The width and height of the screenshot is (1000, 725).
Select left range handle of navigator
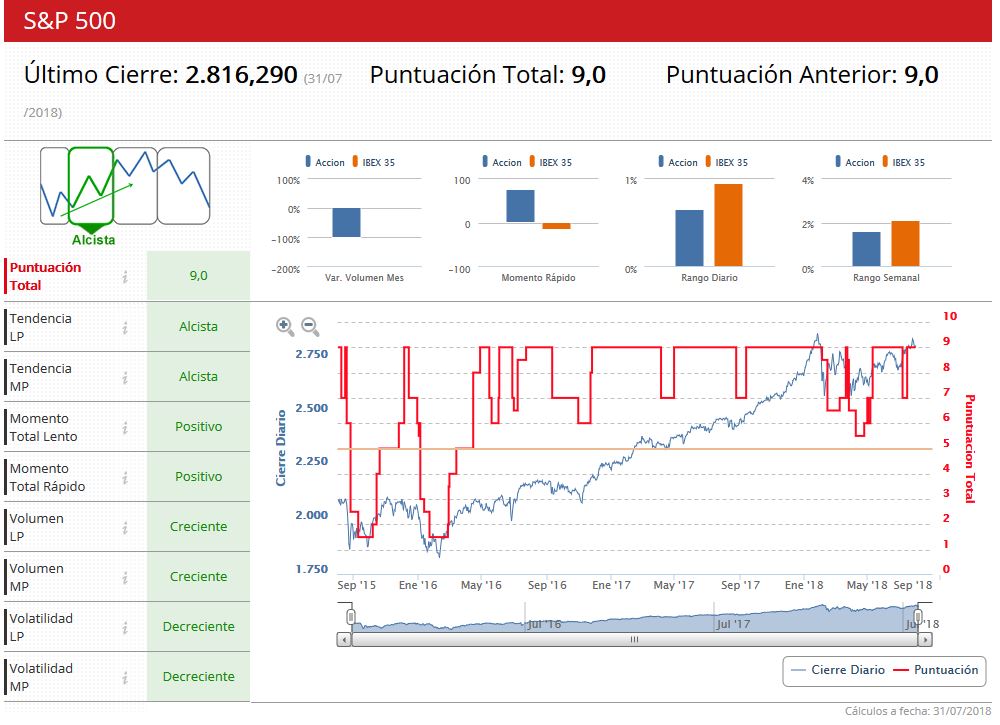350,616
